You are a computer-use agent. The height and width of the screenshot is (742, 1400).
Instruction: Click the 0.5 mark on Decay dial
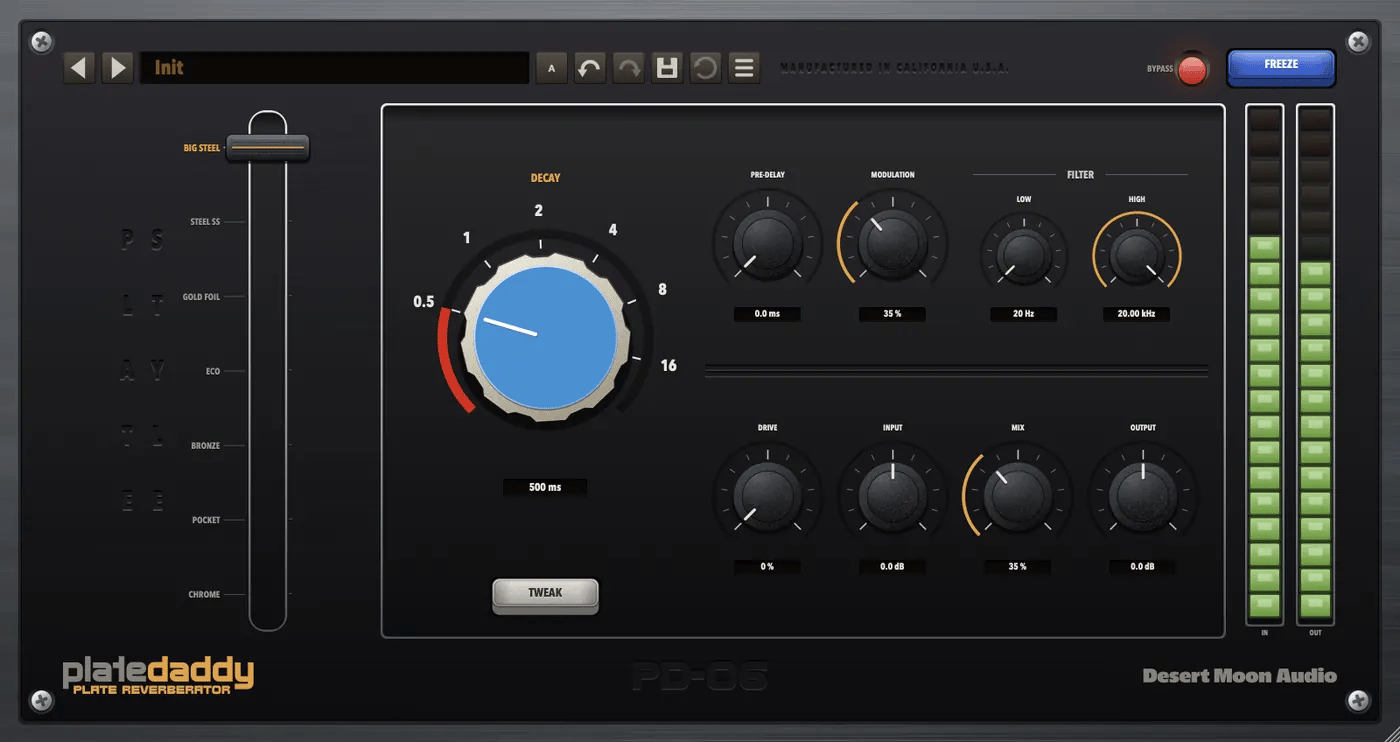point(424,302)
